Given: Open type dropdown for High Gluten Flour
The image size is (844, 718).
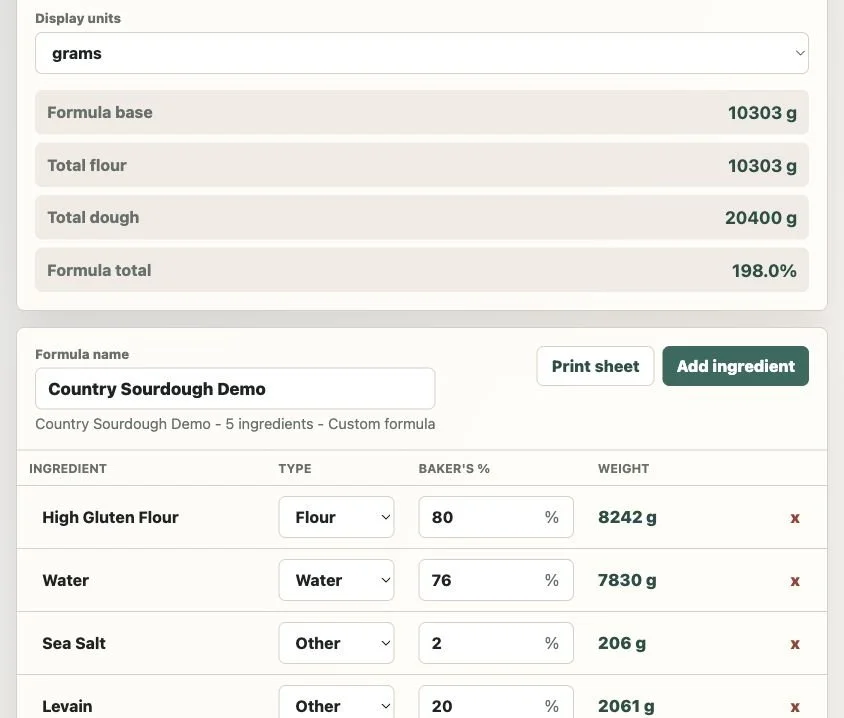Looking at the screenshot, I should click(336, 517).
